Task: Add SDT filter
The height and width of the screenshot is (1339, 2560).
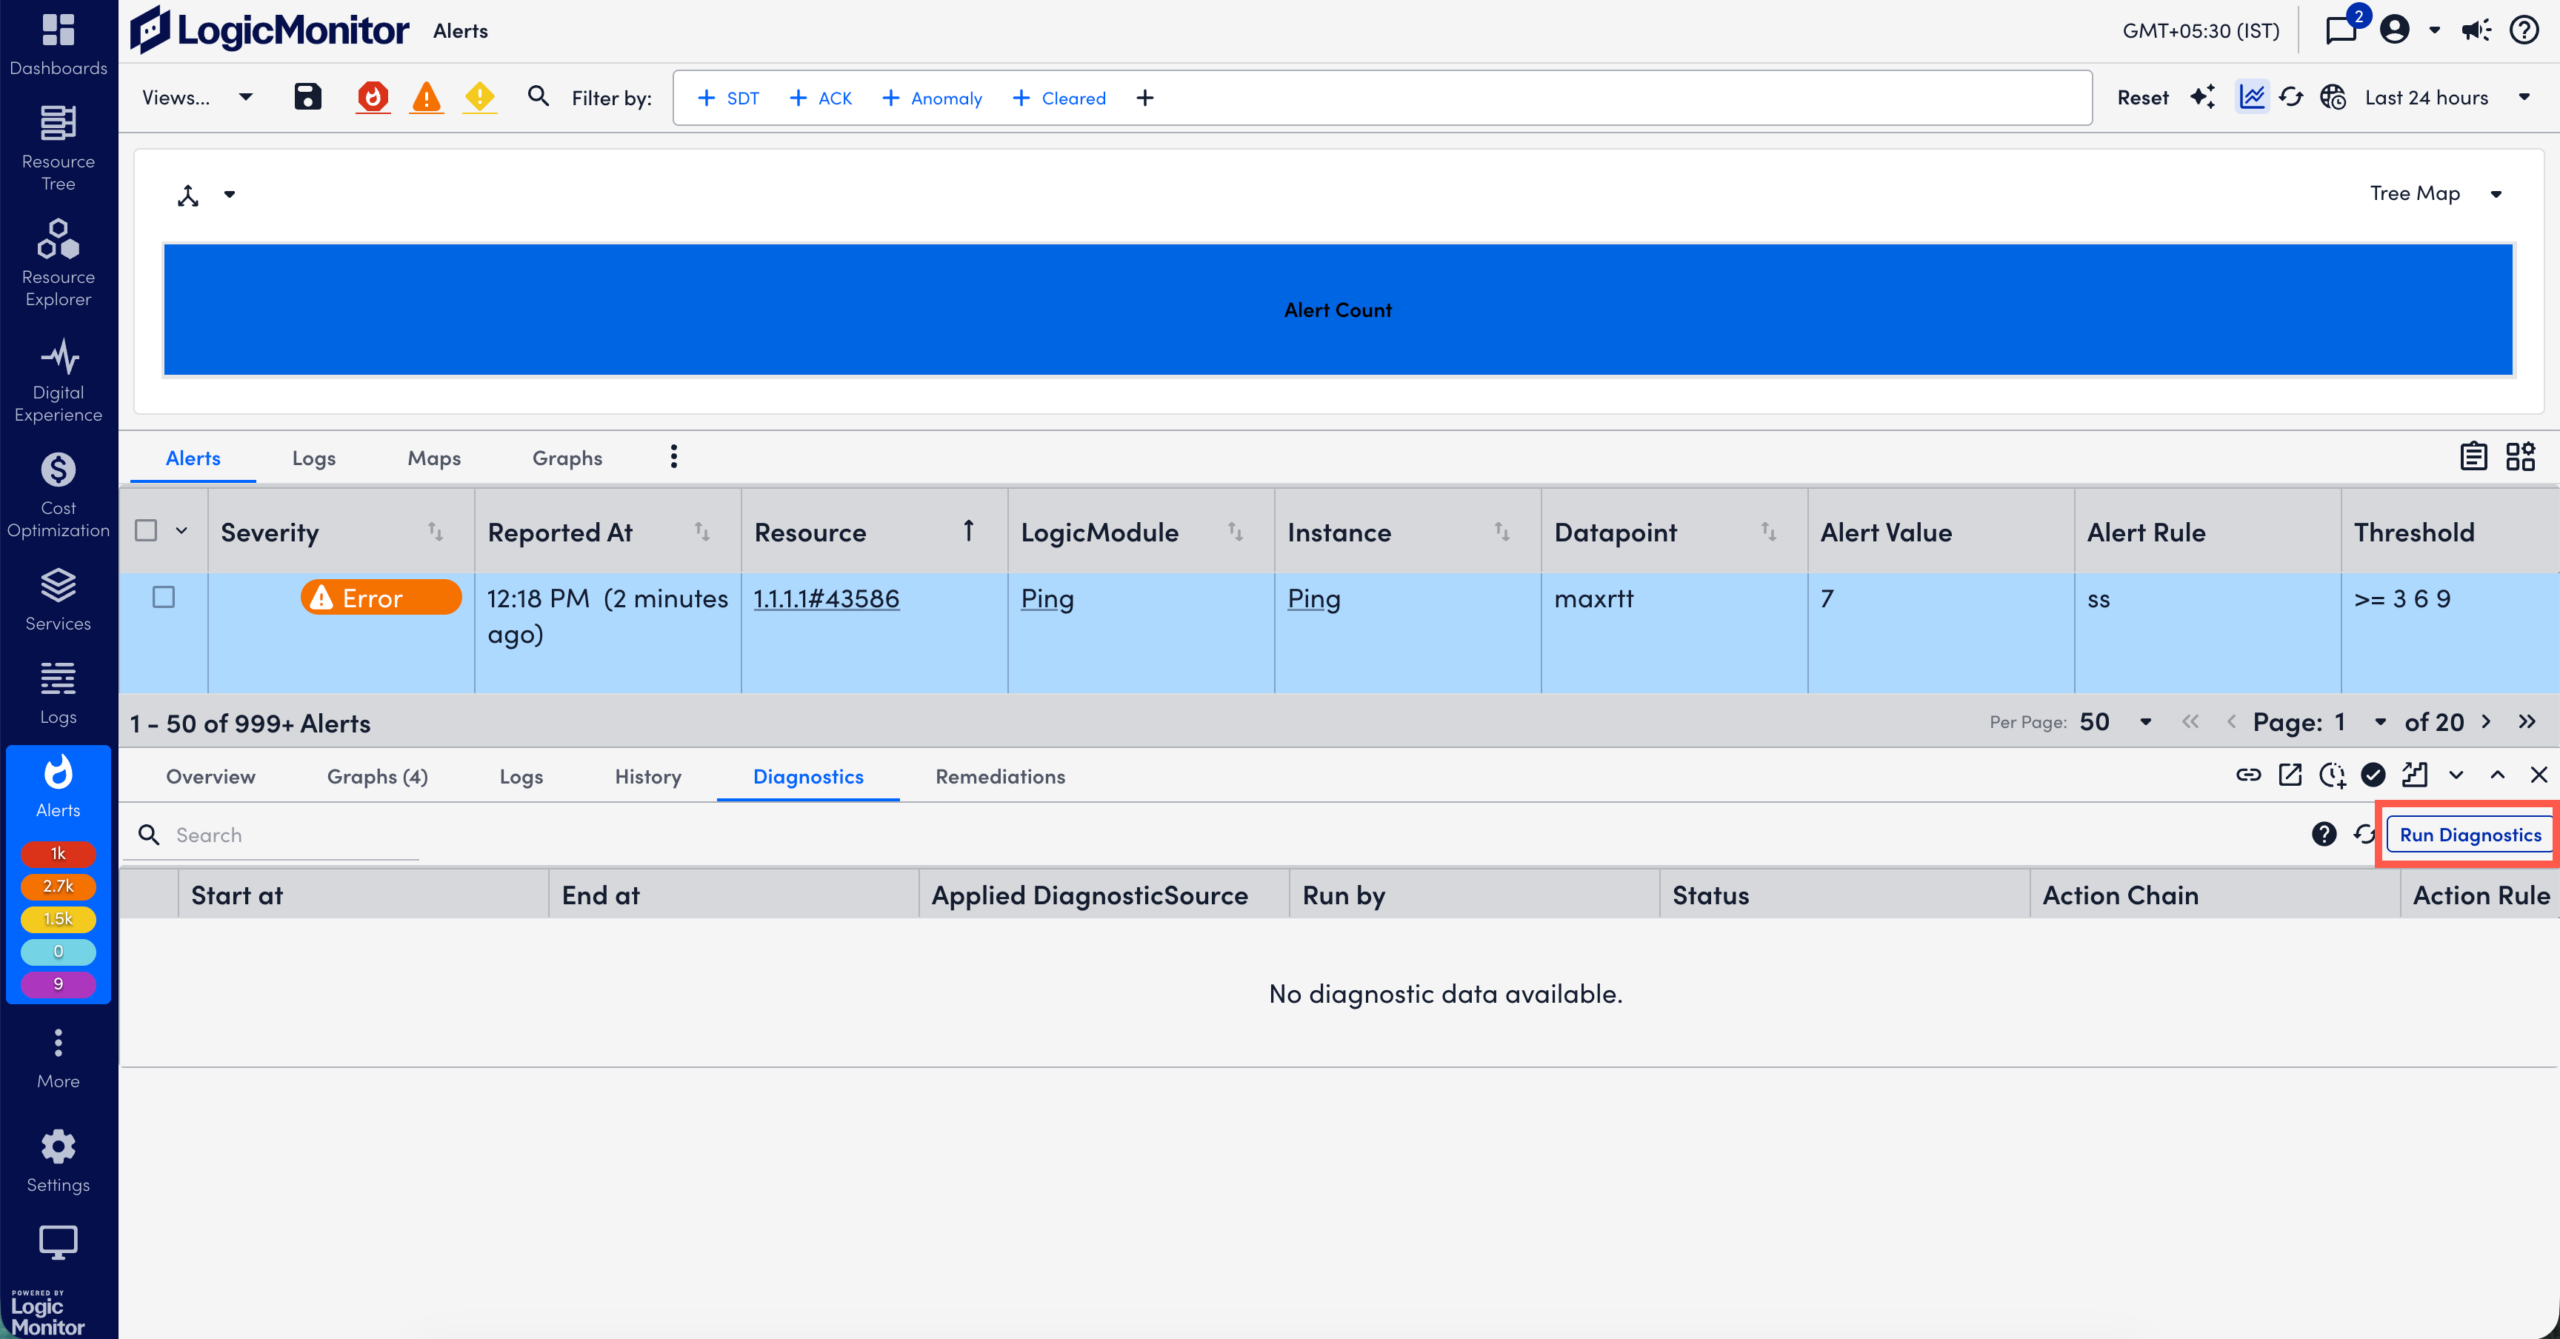Action: click(x=728, y=98)
